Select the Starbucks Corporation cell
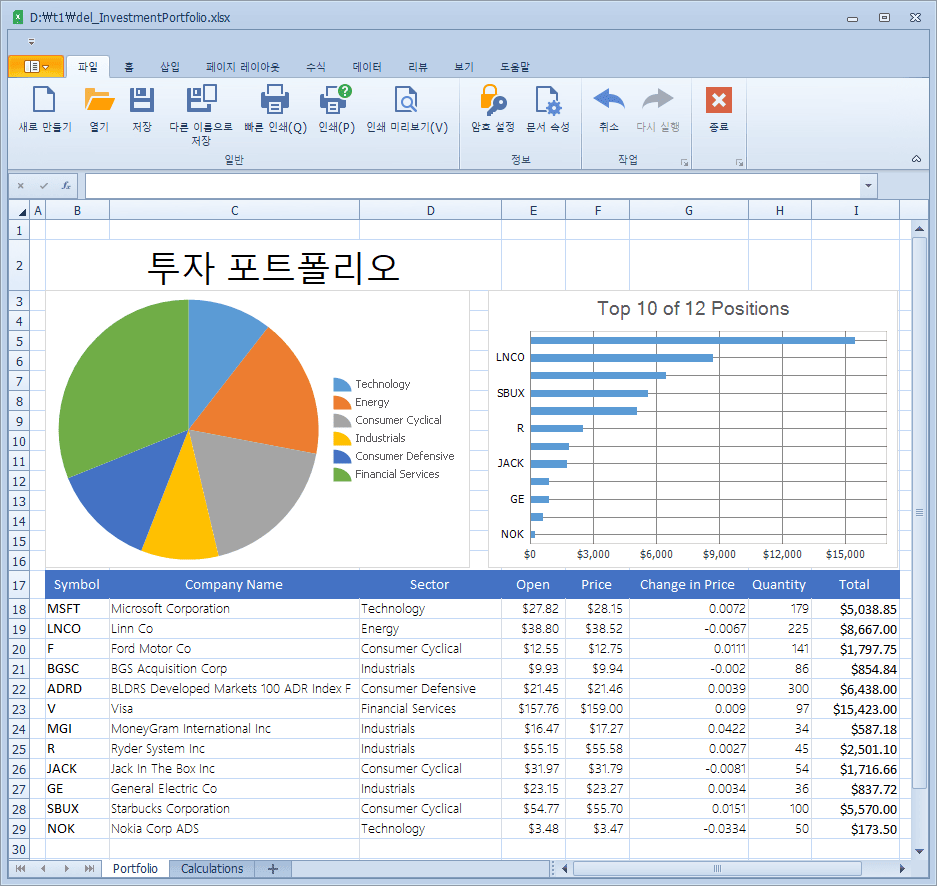Viewport: 937px width, 886px height. [234, 809]
